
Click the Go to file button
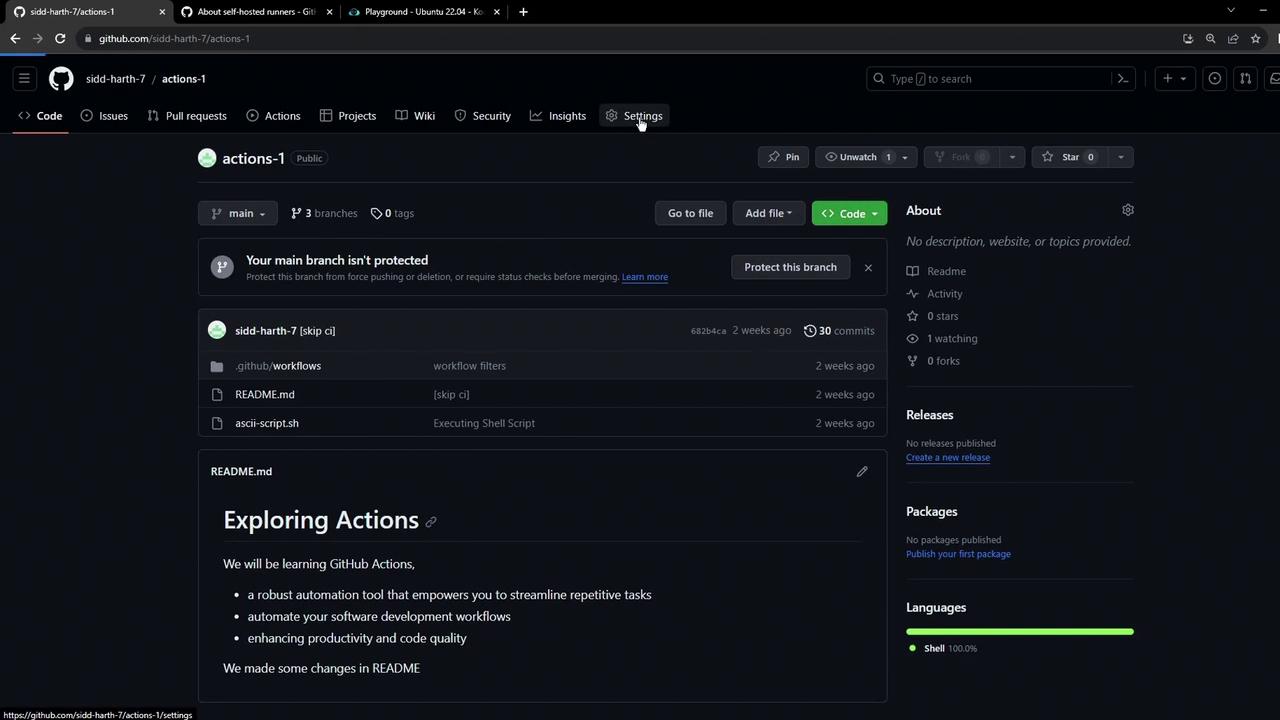(690, 213)
